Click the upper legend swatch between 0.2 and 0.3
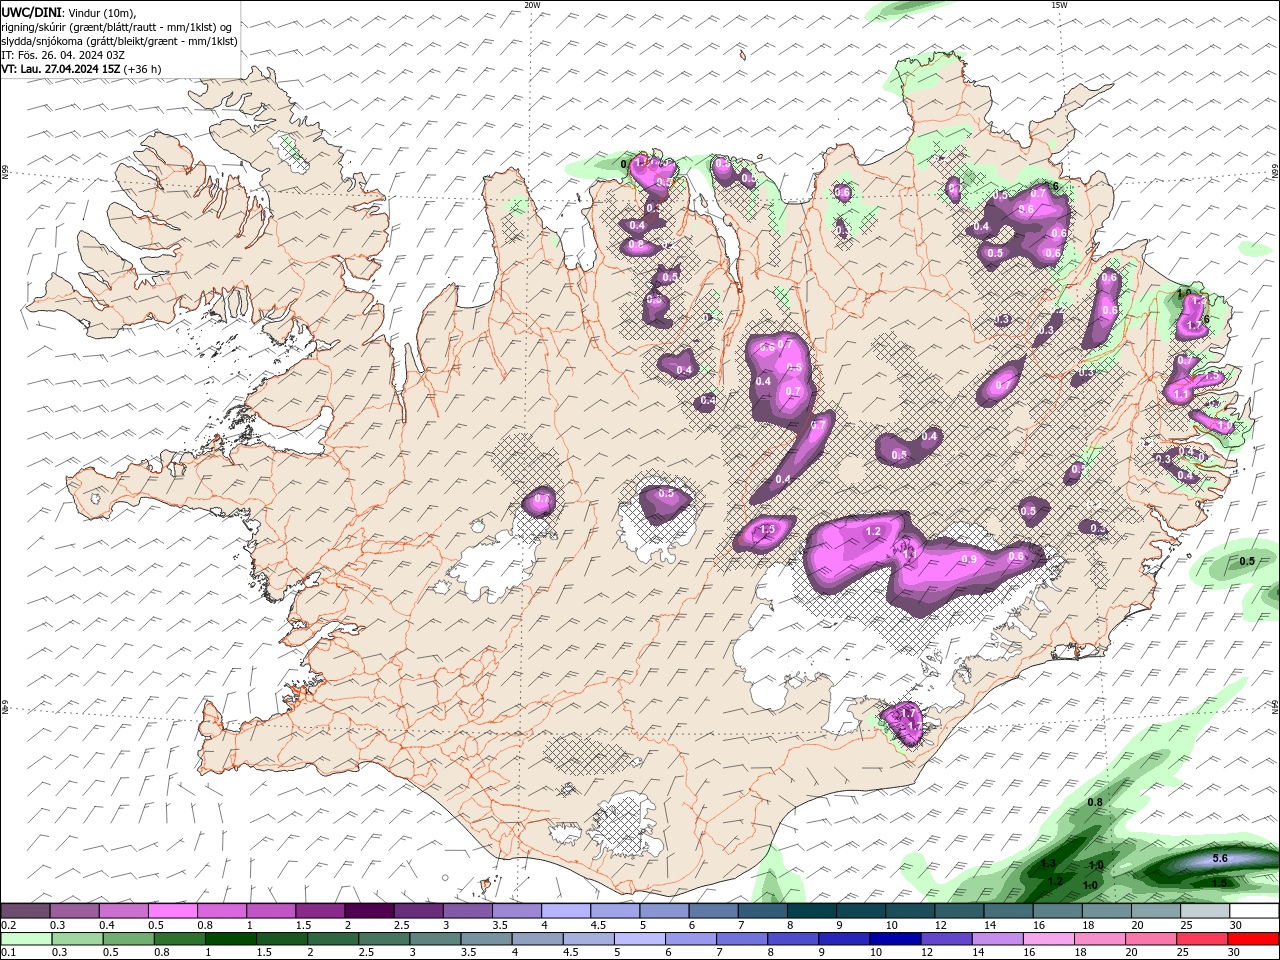This screenshot has width=1280, height=960. coord(25,911)
